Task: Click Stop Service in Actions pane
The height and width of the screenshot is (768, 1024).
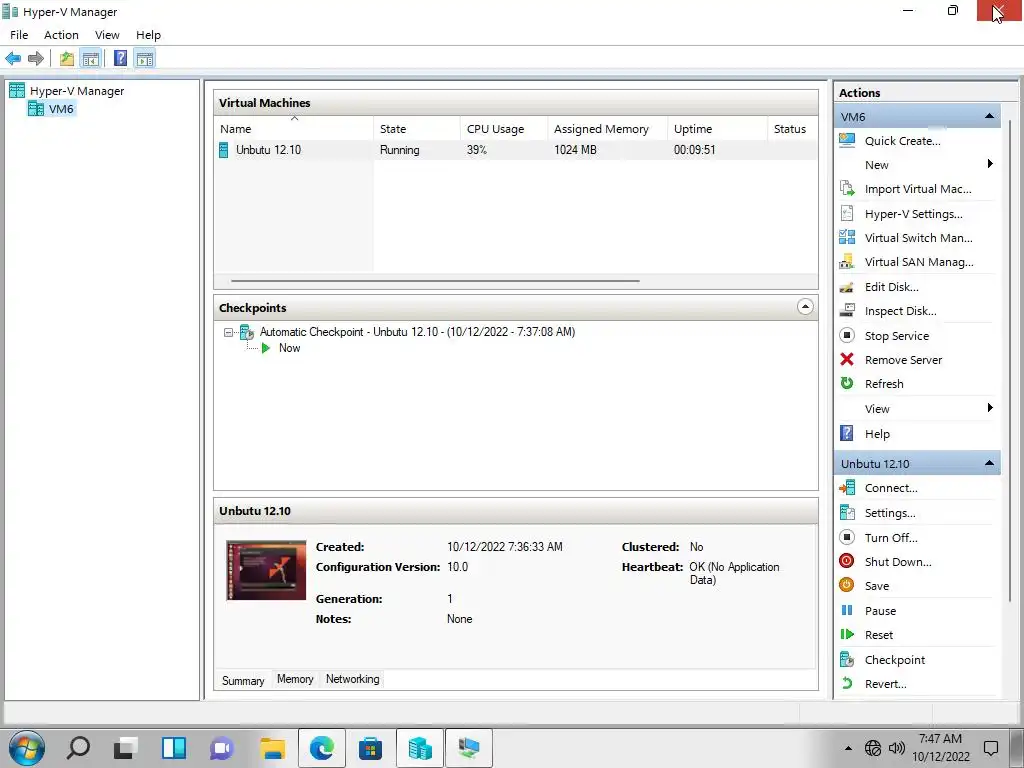Action: tap(897, 336)
